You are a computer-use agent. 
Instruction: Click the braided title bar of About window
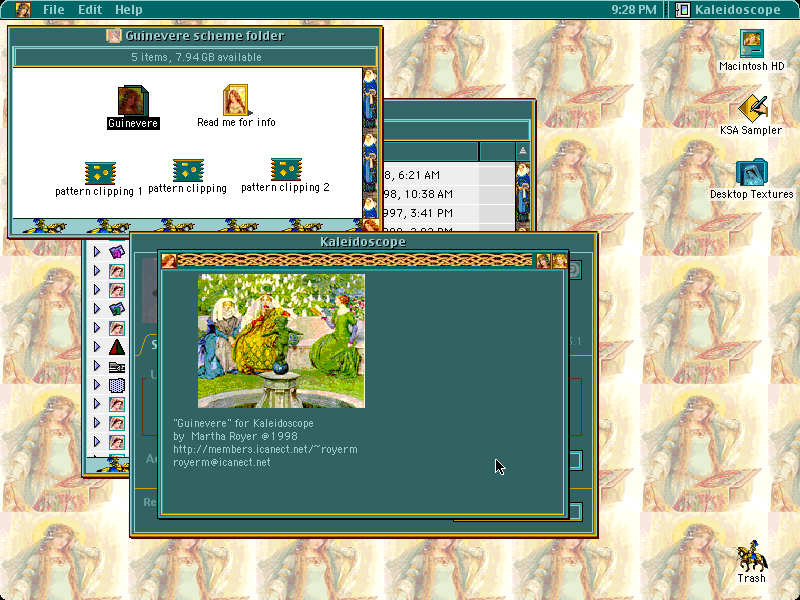(356, 261)
